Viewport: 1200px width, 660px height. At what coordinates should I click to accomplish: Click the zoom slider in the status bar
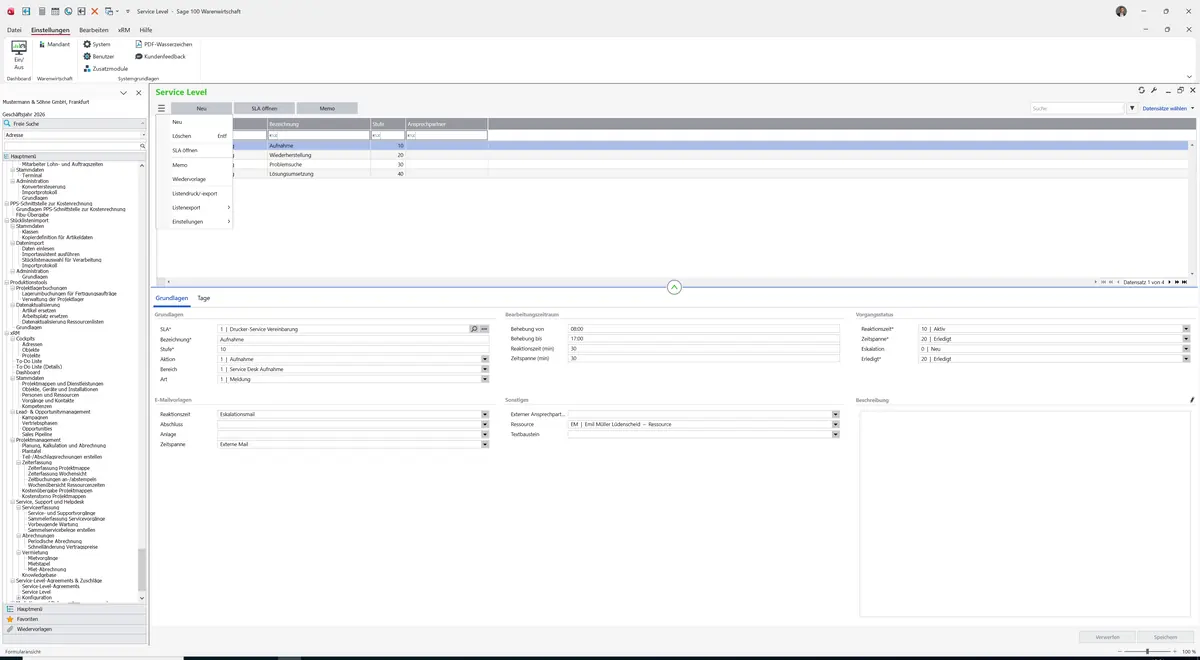coord(1146,652)
